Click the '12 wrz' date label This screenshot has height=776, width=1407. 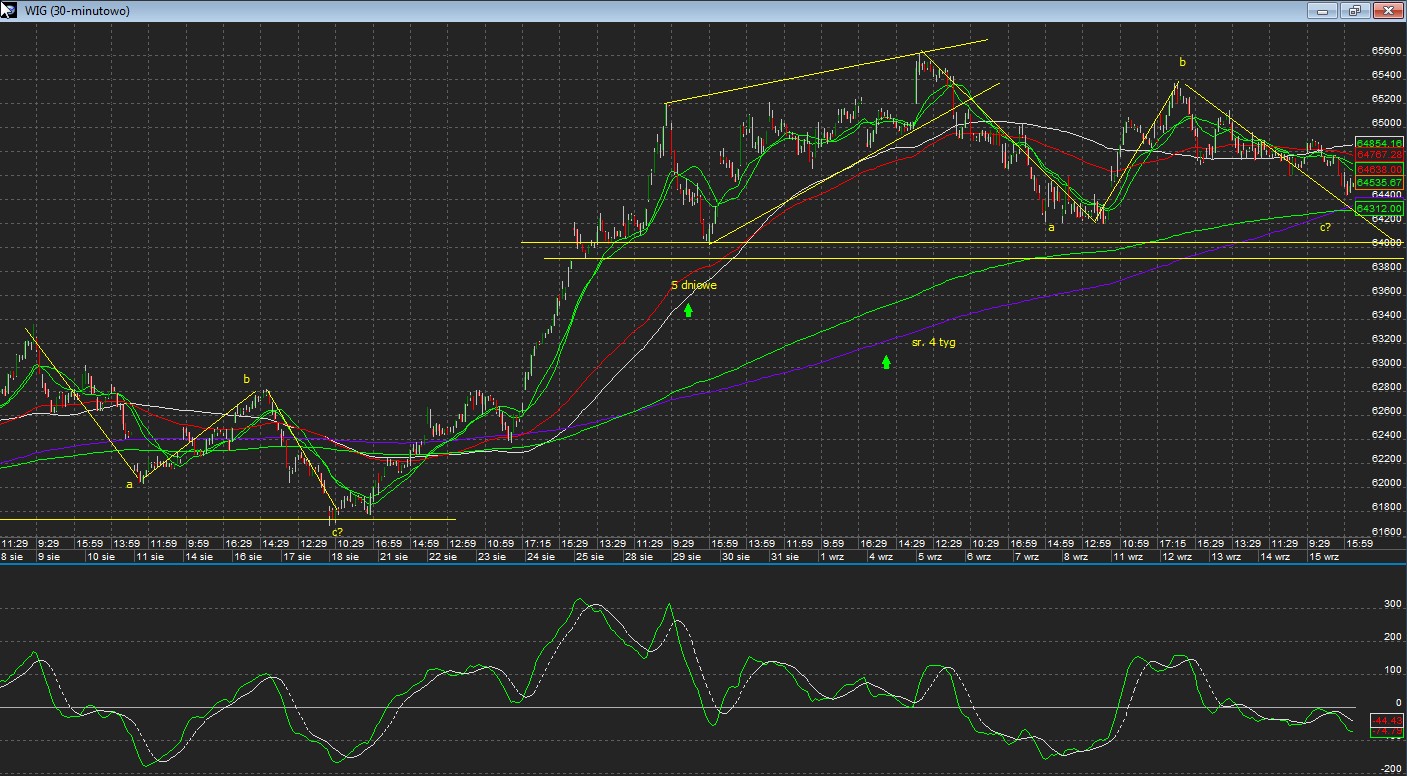(1177, 556)
